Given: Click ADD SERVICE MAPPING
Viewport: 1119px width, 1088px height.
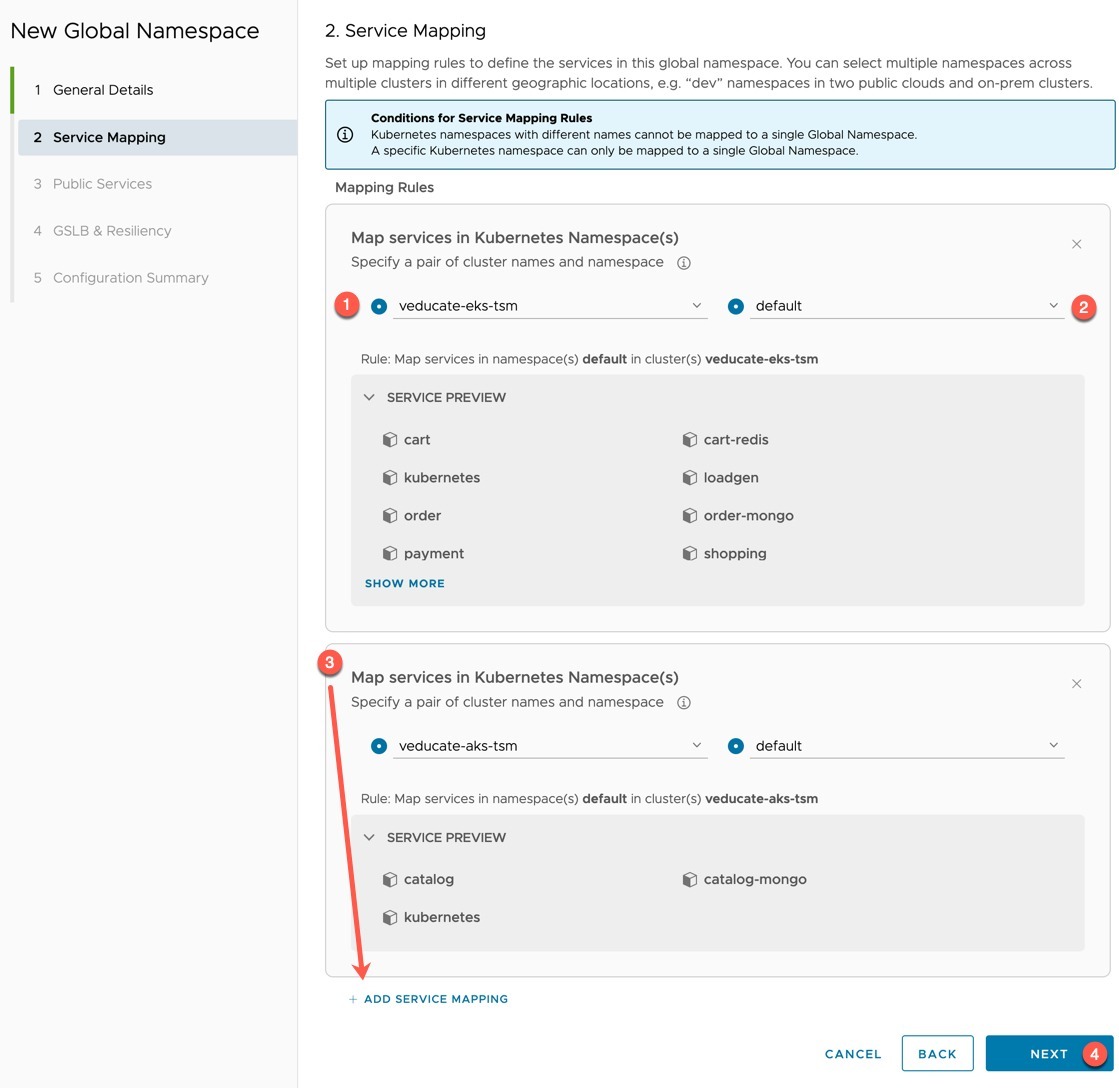Looking at the screenshot, I should click(436, 1000).
